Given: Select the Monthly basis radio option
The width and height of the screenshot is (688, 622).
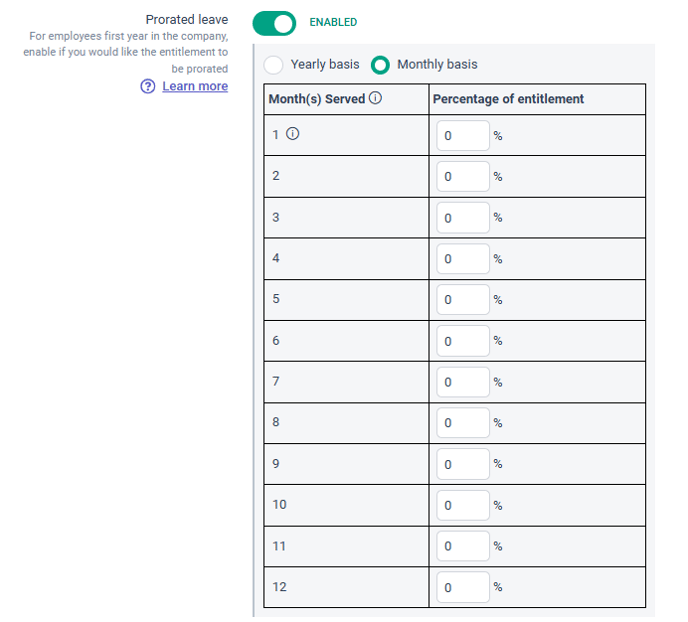Looking at the screenshot, I should pyautogui.click(x=380, y=65).
